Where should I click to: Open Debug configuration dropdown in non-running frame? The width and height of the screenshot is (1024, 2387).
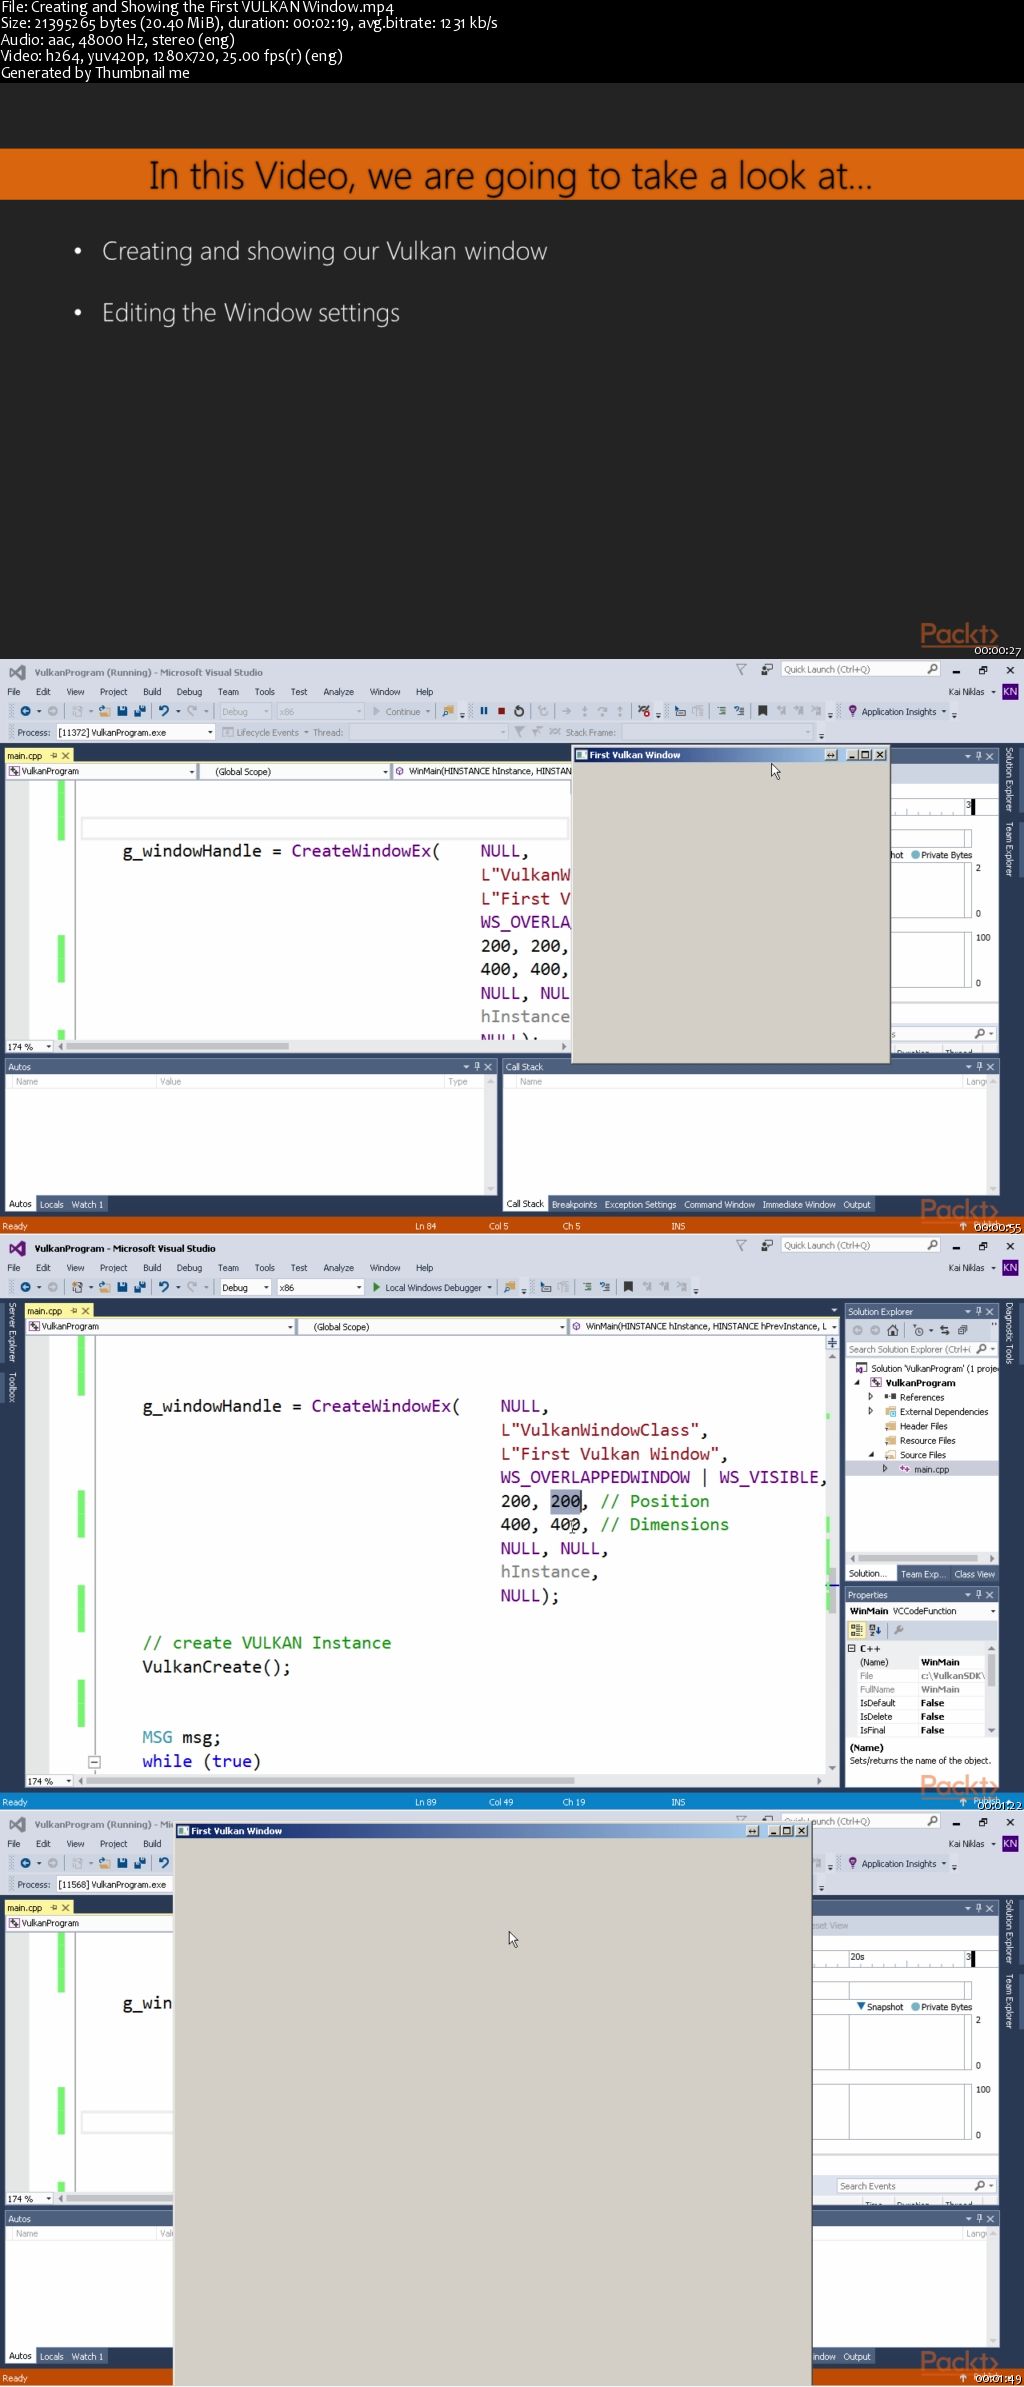point(245,1287)
